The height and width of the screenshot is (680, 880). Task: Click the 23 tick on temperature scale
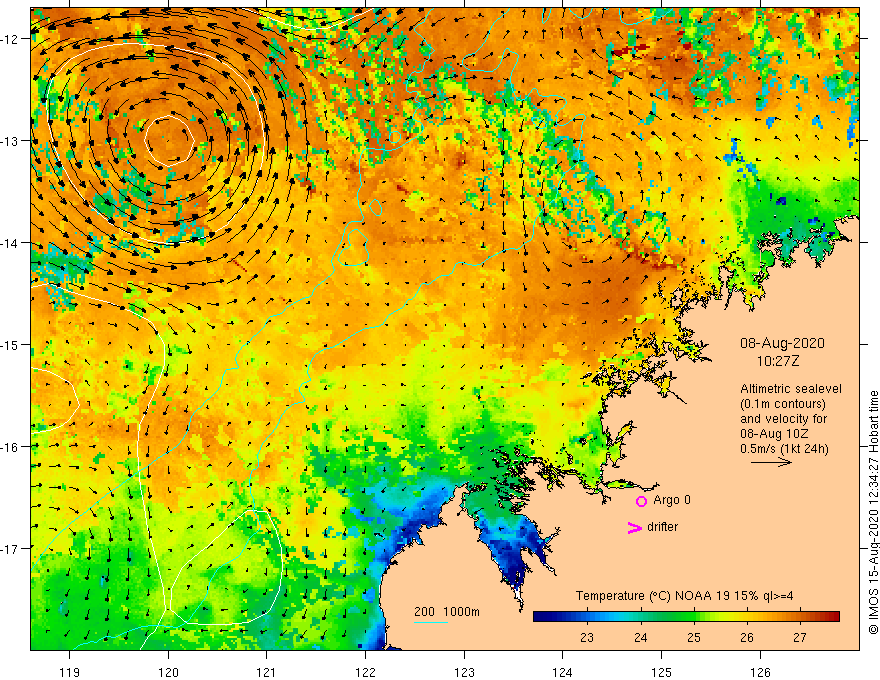click(587, 638)
